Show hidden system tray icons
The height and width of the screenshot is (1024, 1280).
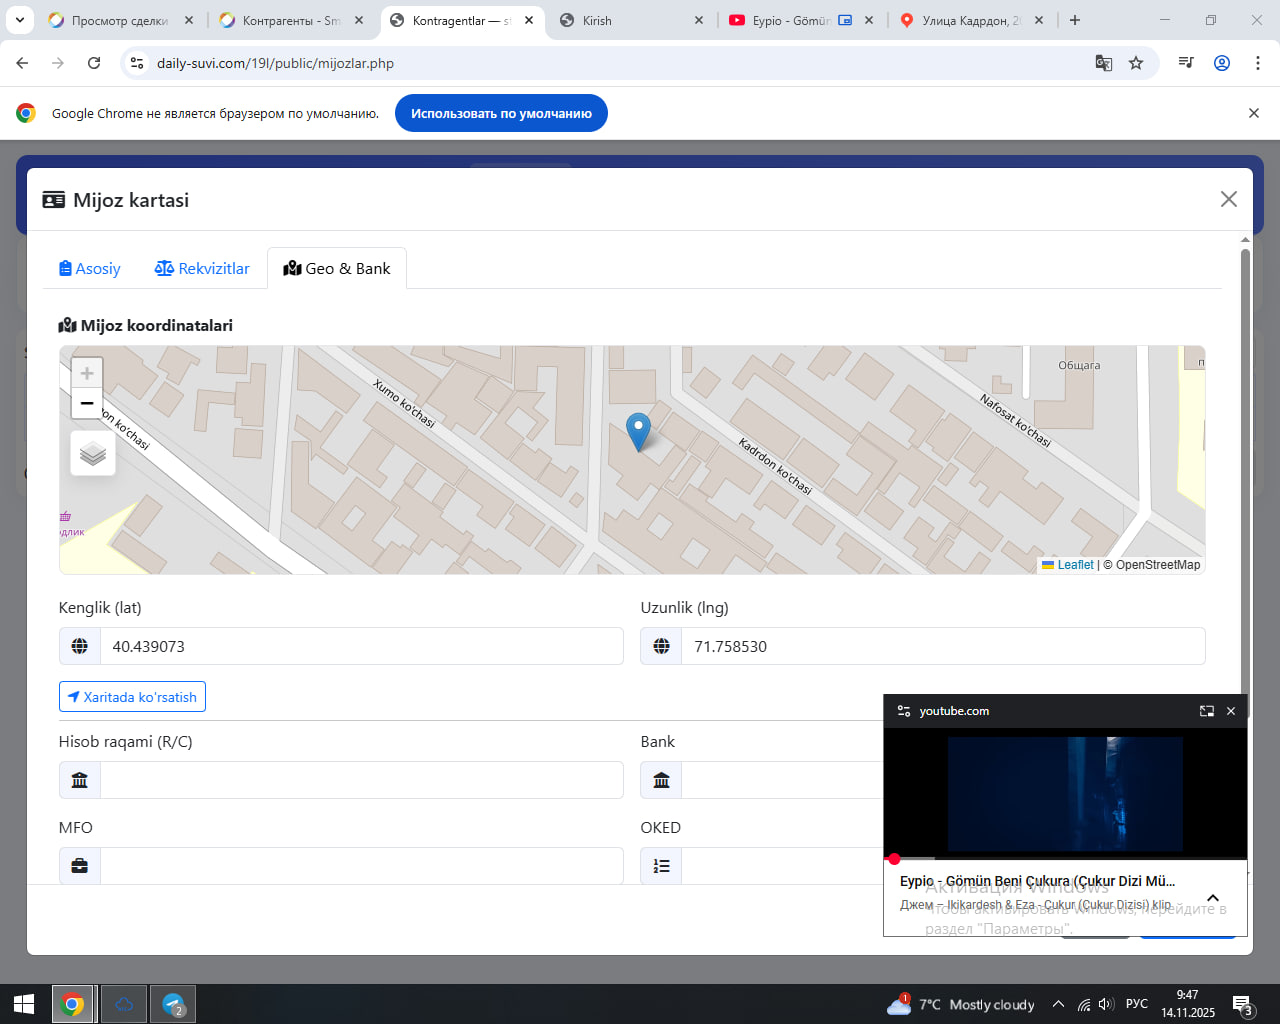(x=1058, y=1004)
